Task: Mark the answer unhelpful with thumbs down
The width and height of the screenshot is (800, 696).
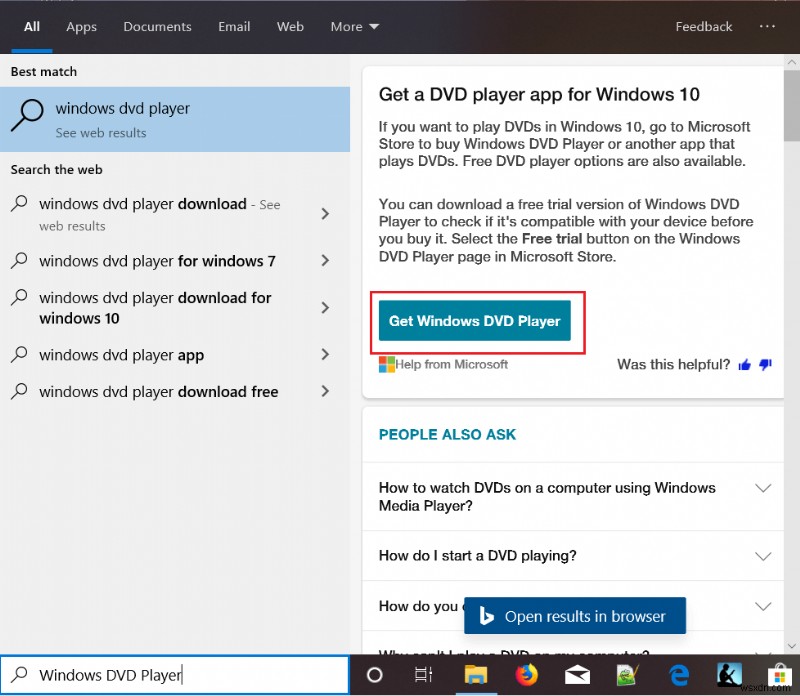Action: coord(764,365)
